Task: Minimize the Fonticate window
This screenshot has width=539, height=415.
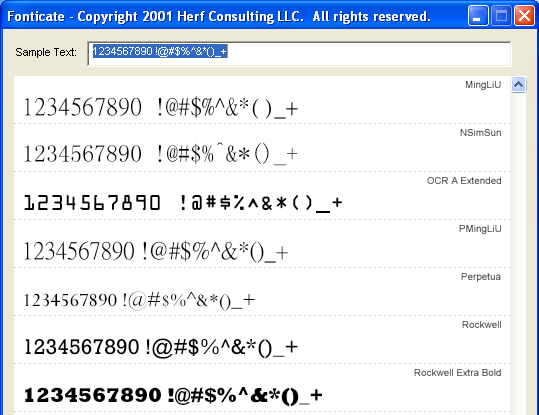Action: coord(478,16)
